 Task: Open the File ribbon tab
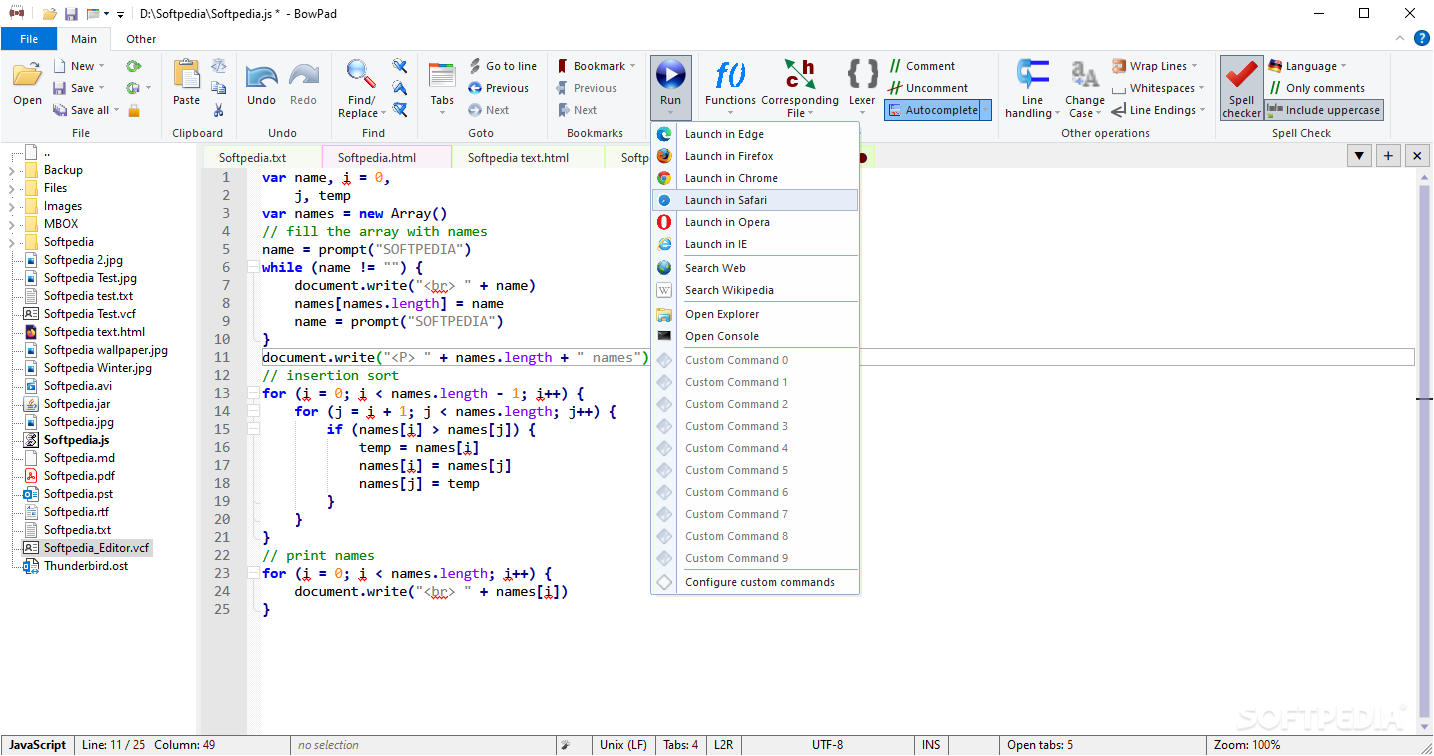point(29,39)
